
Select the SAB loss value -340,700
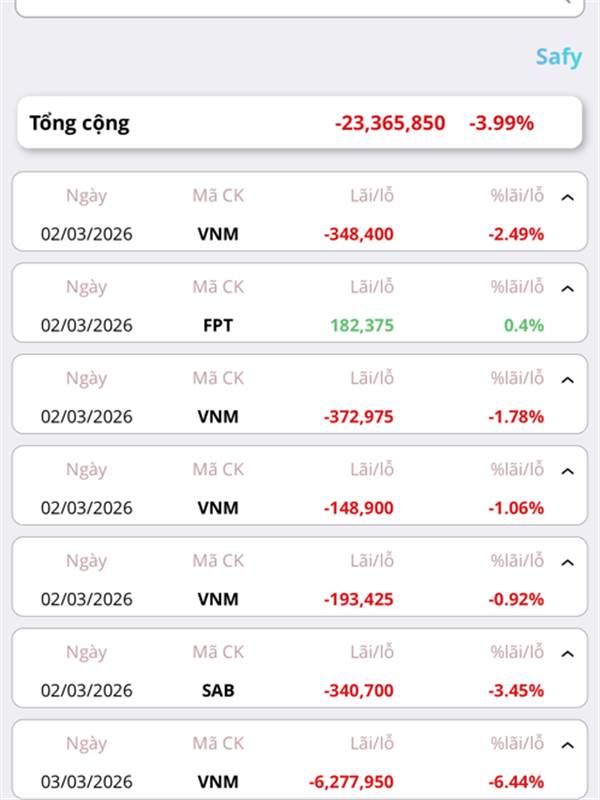tap(358, 690)
